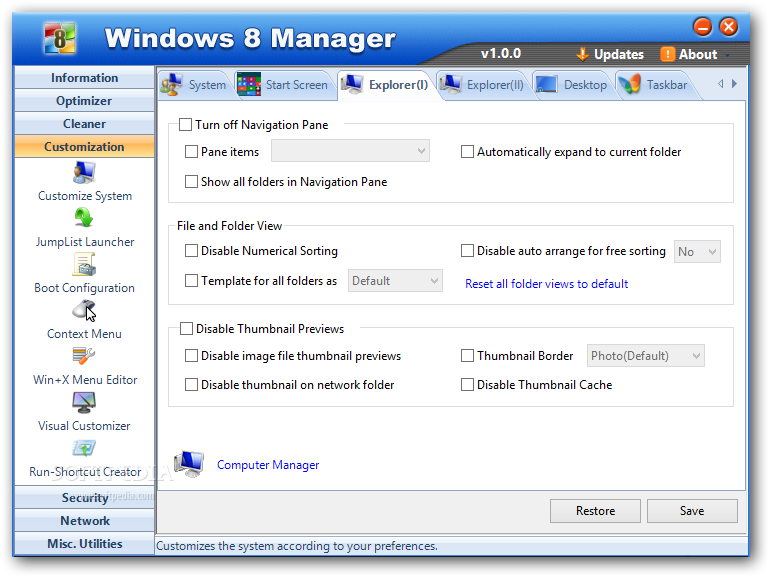Click the Computer Manager monitor icon
770x577 pixels.
[190, 464]
